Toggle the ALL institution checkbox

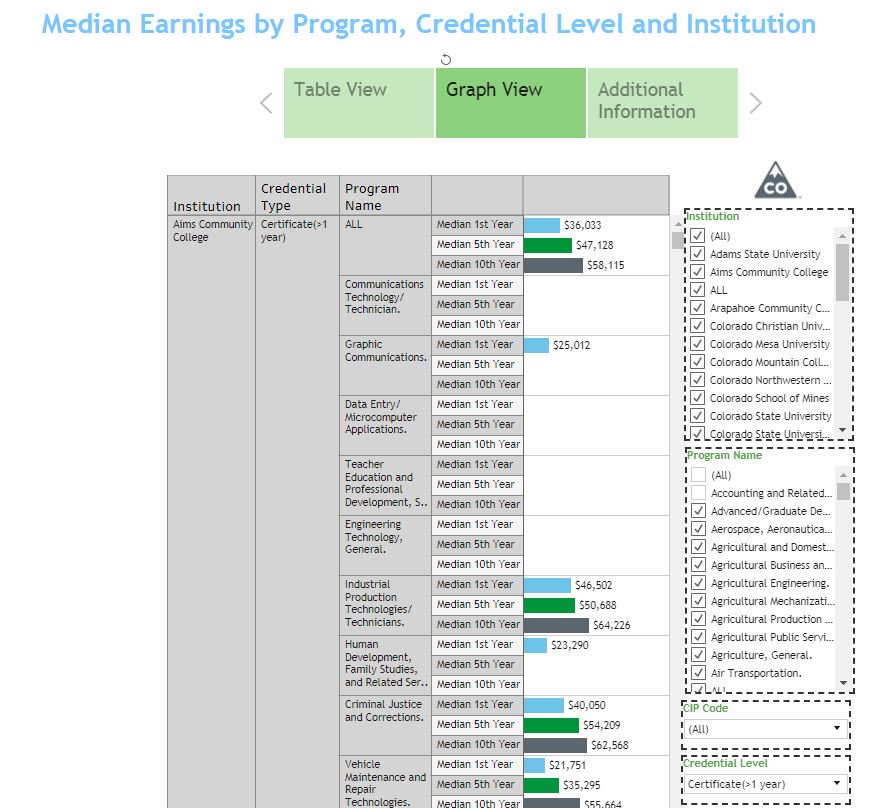coord(697,289)
